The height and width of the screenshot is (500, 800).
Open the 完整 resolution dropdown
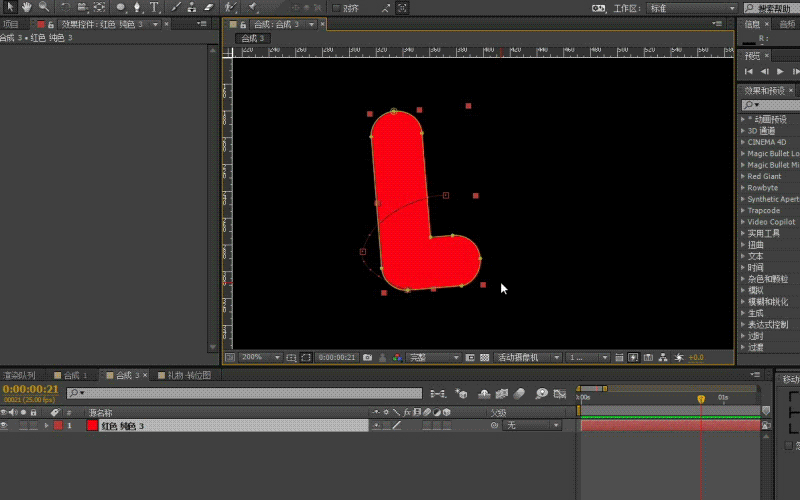(434, 357)
